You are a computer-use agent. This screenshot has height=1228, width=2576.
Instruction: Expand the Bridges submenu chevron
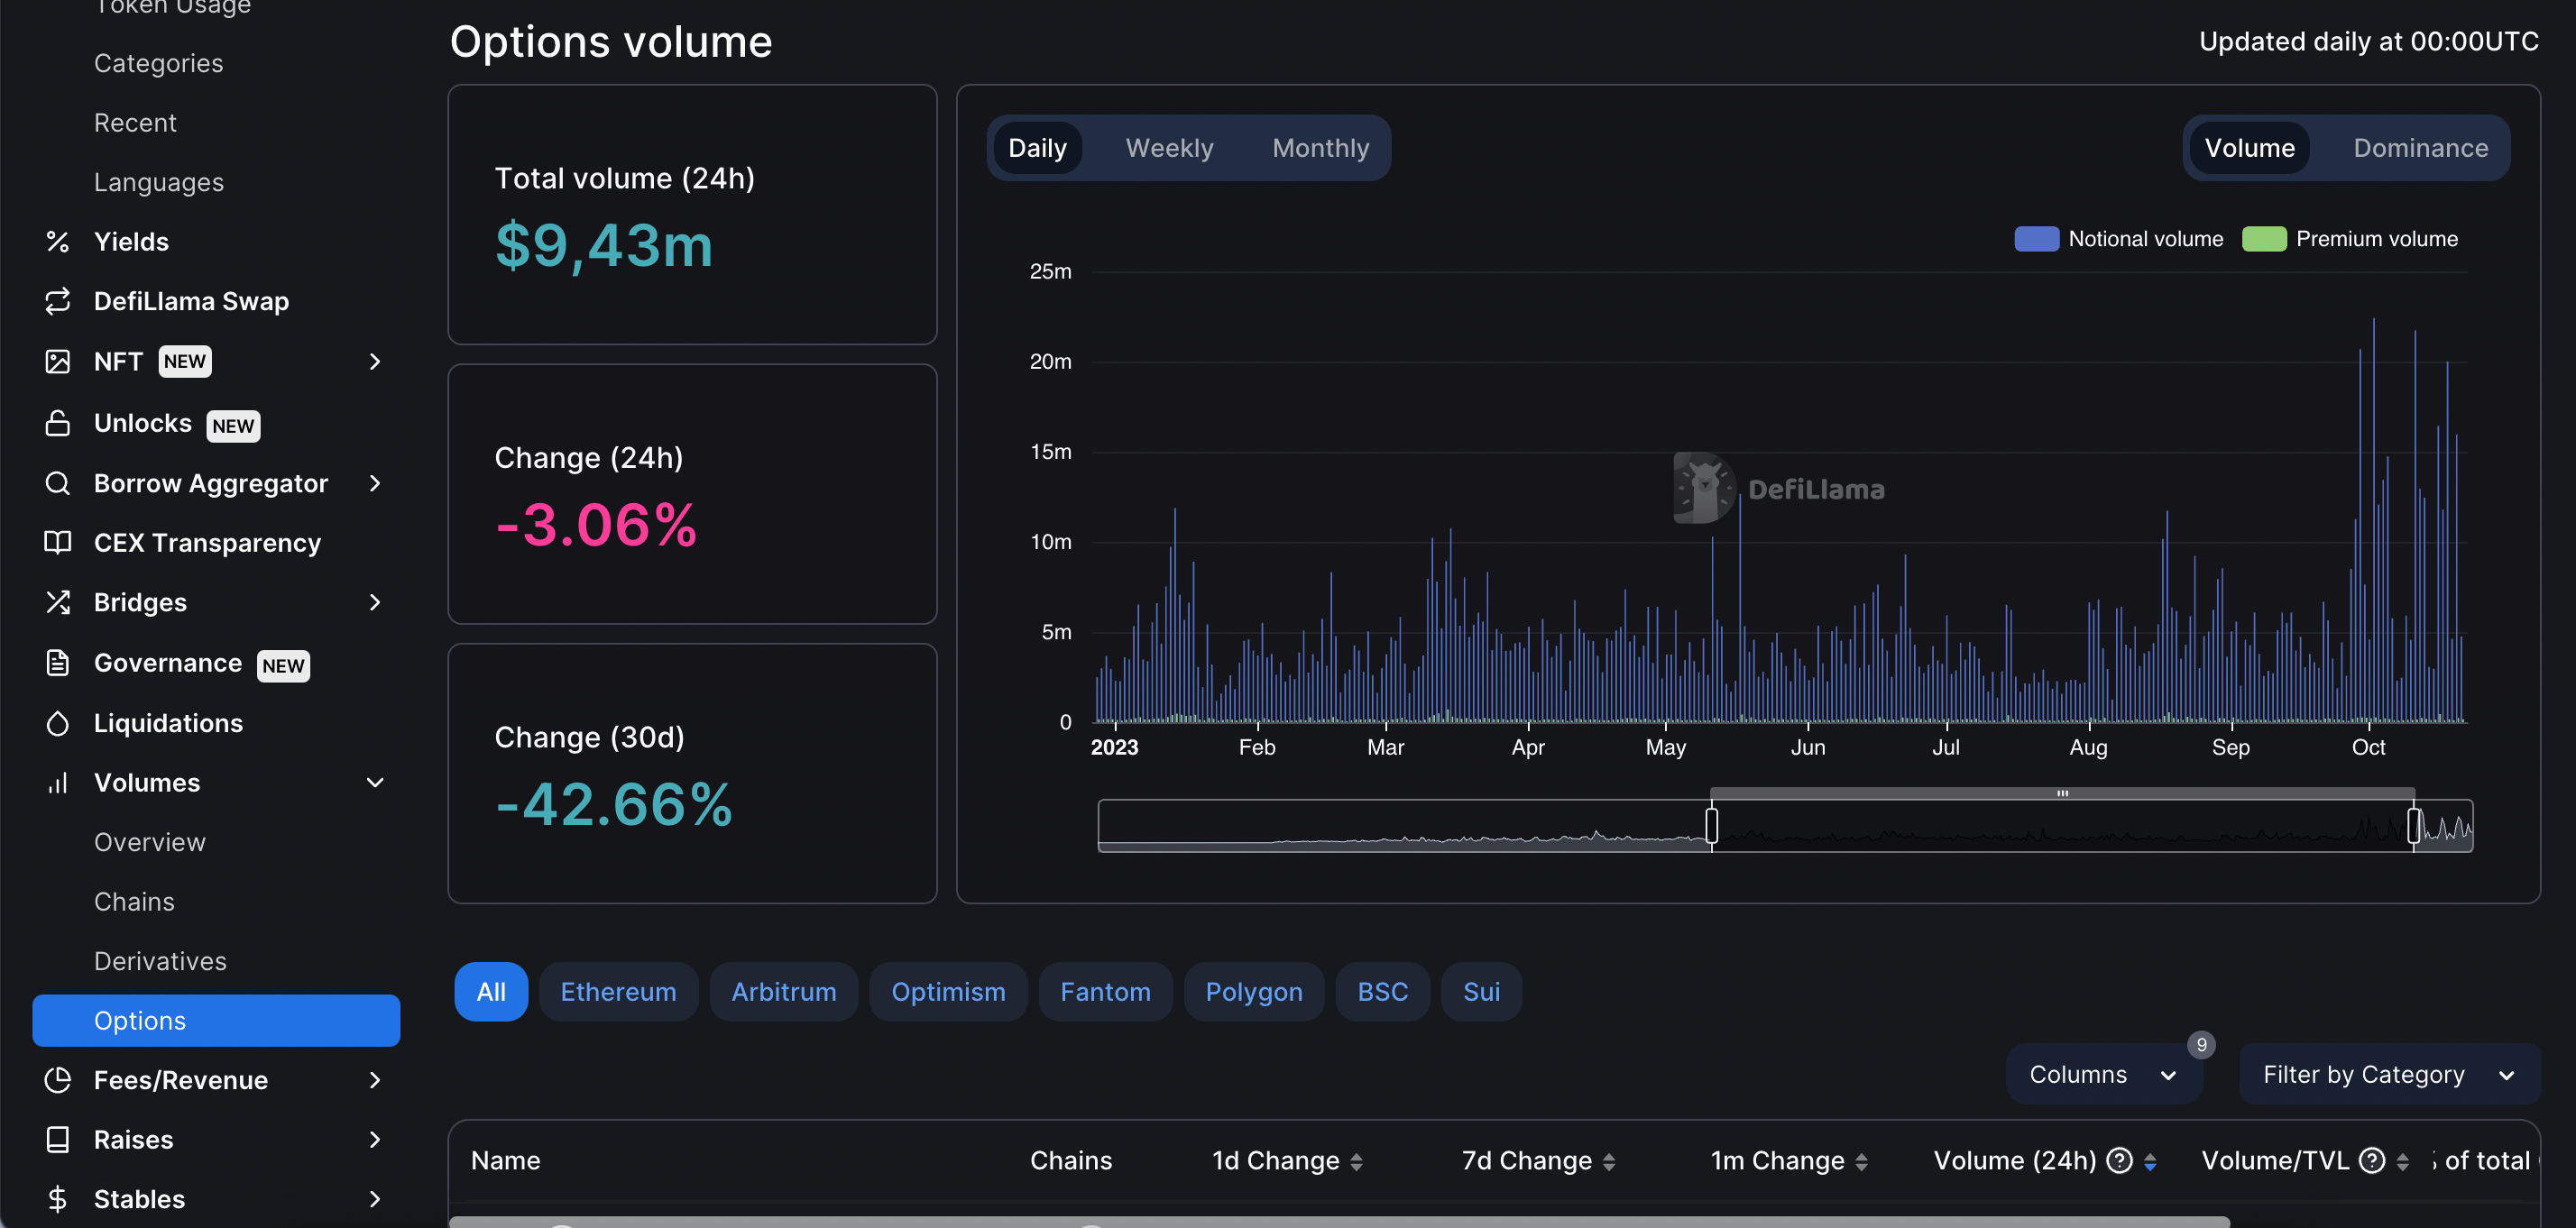(x=375, y=602)
